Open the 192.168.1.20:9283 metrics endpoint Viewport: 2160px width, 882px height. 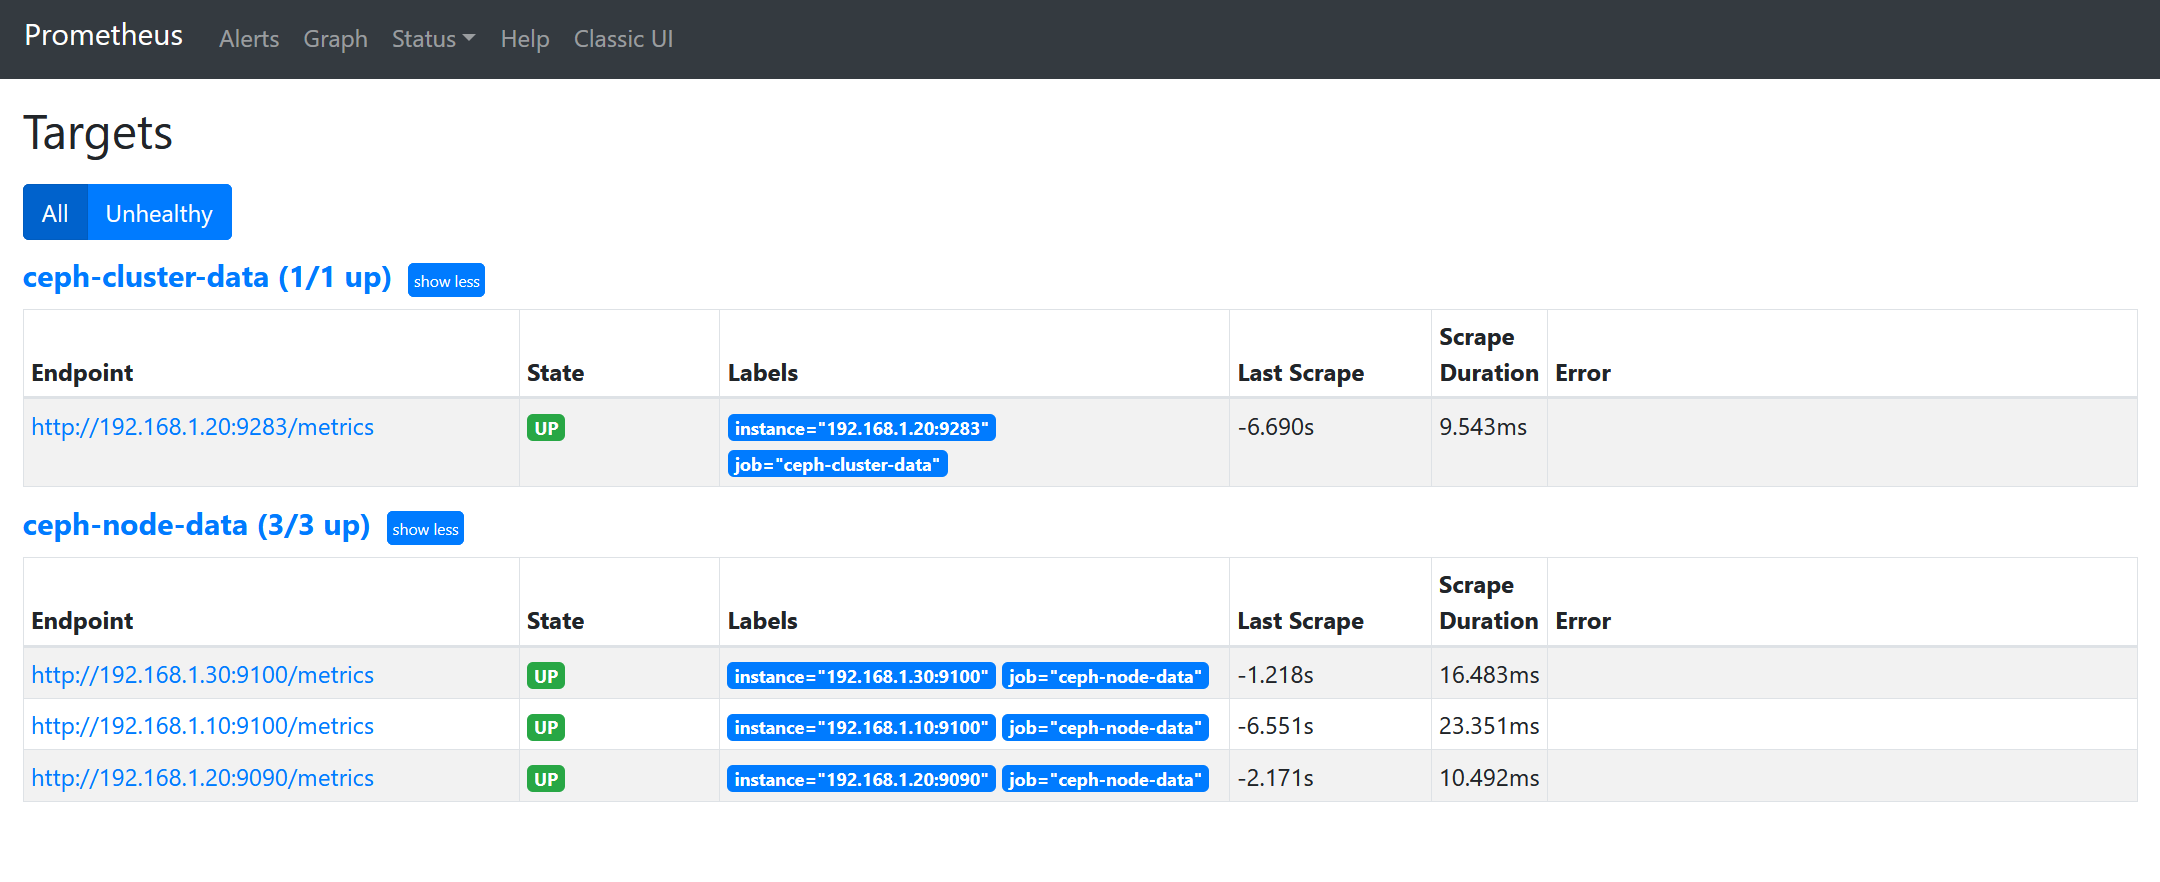[x=202, y=427]
